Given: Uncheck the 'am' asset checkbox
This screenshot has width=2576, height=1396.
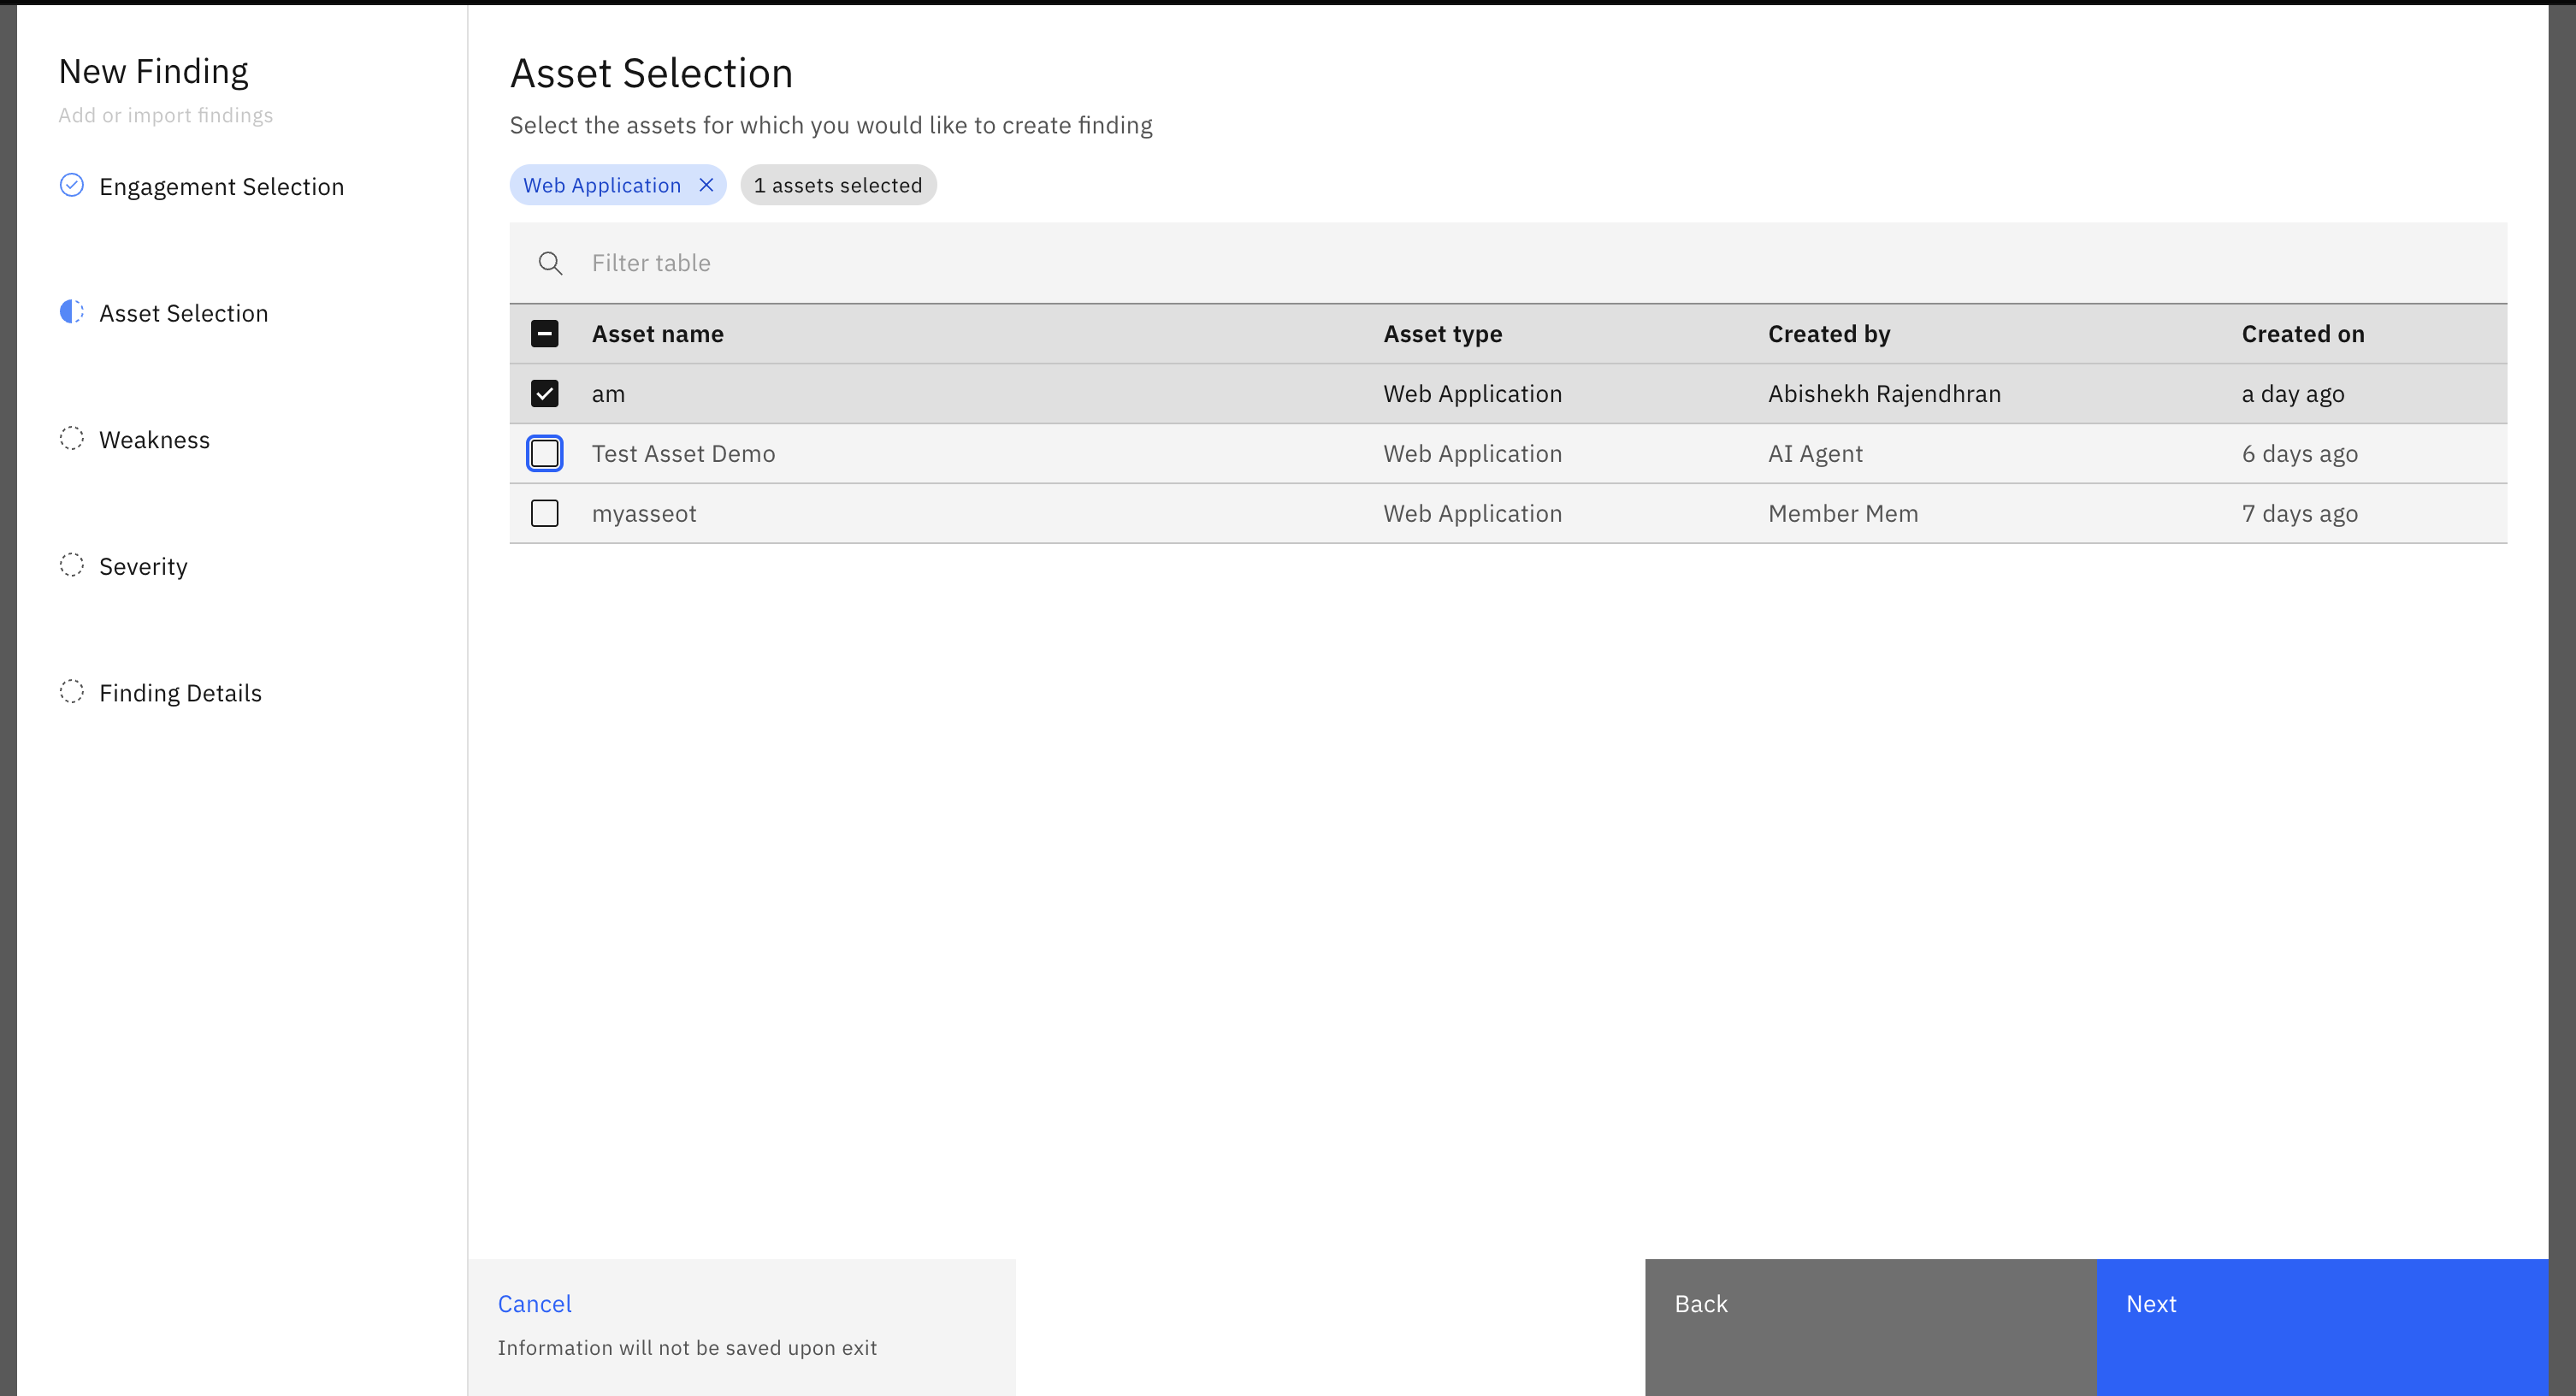Looking at the screenshot, I should point(545,394).
